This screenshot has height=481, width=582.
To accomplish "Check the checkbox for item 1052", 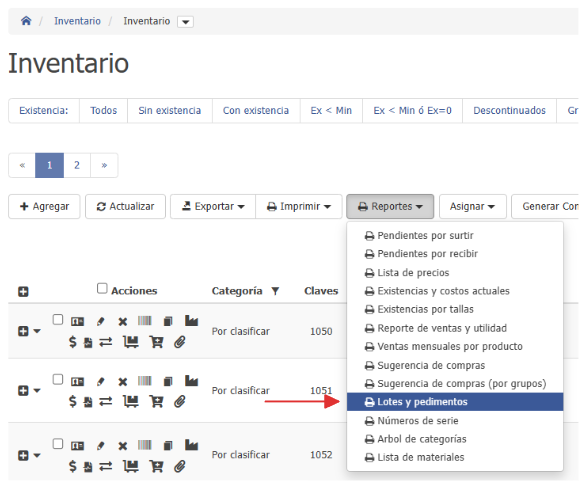I will coord(58,444).
